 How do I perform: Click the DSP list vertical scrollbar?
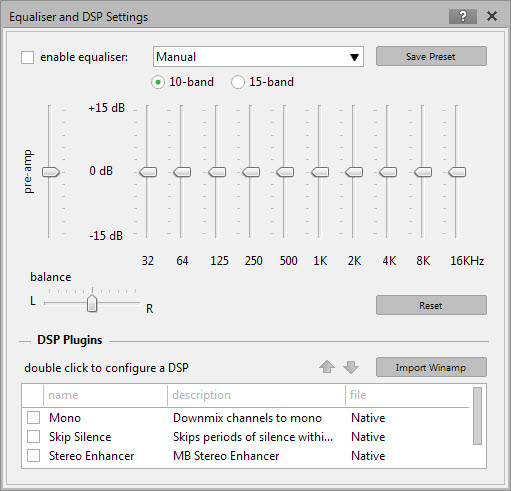point(477,416)
